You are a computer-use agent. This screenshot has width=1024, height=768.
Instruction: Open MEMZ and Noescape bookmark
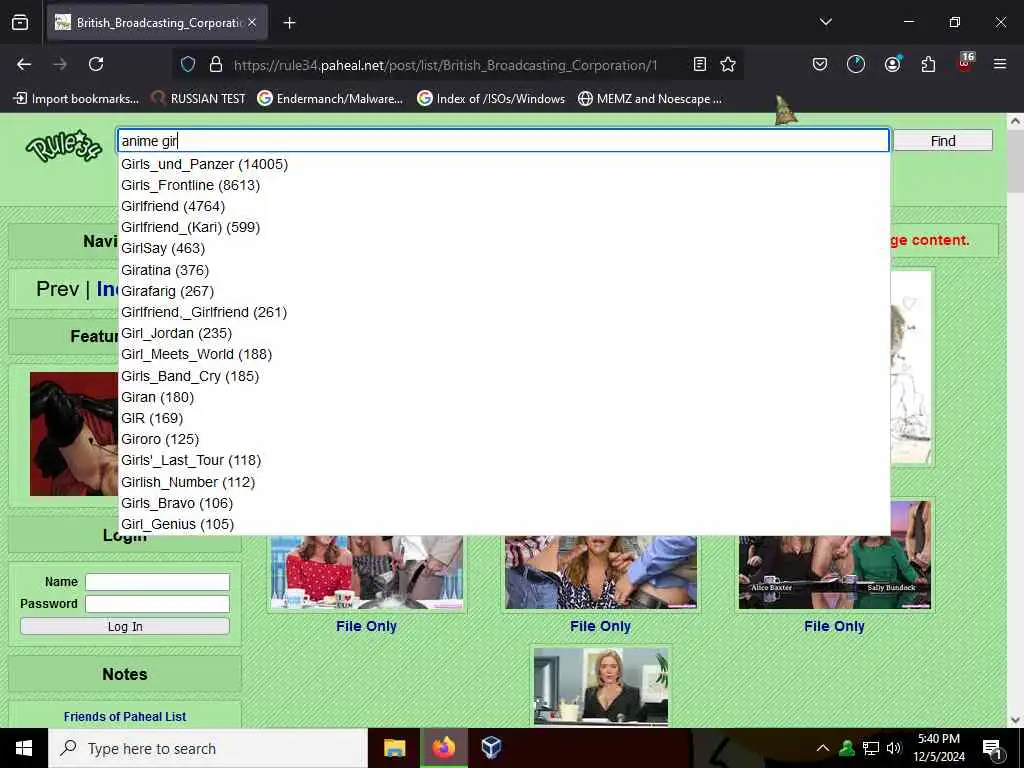click(x=650, y=99)
